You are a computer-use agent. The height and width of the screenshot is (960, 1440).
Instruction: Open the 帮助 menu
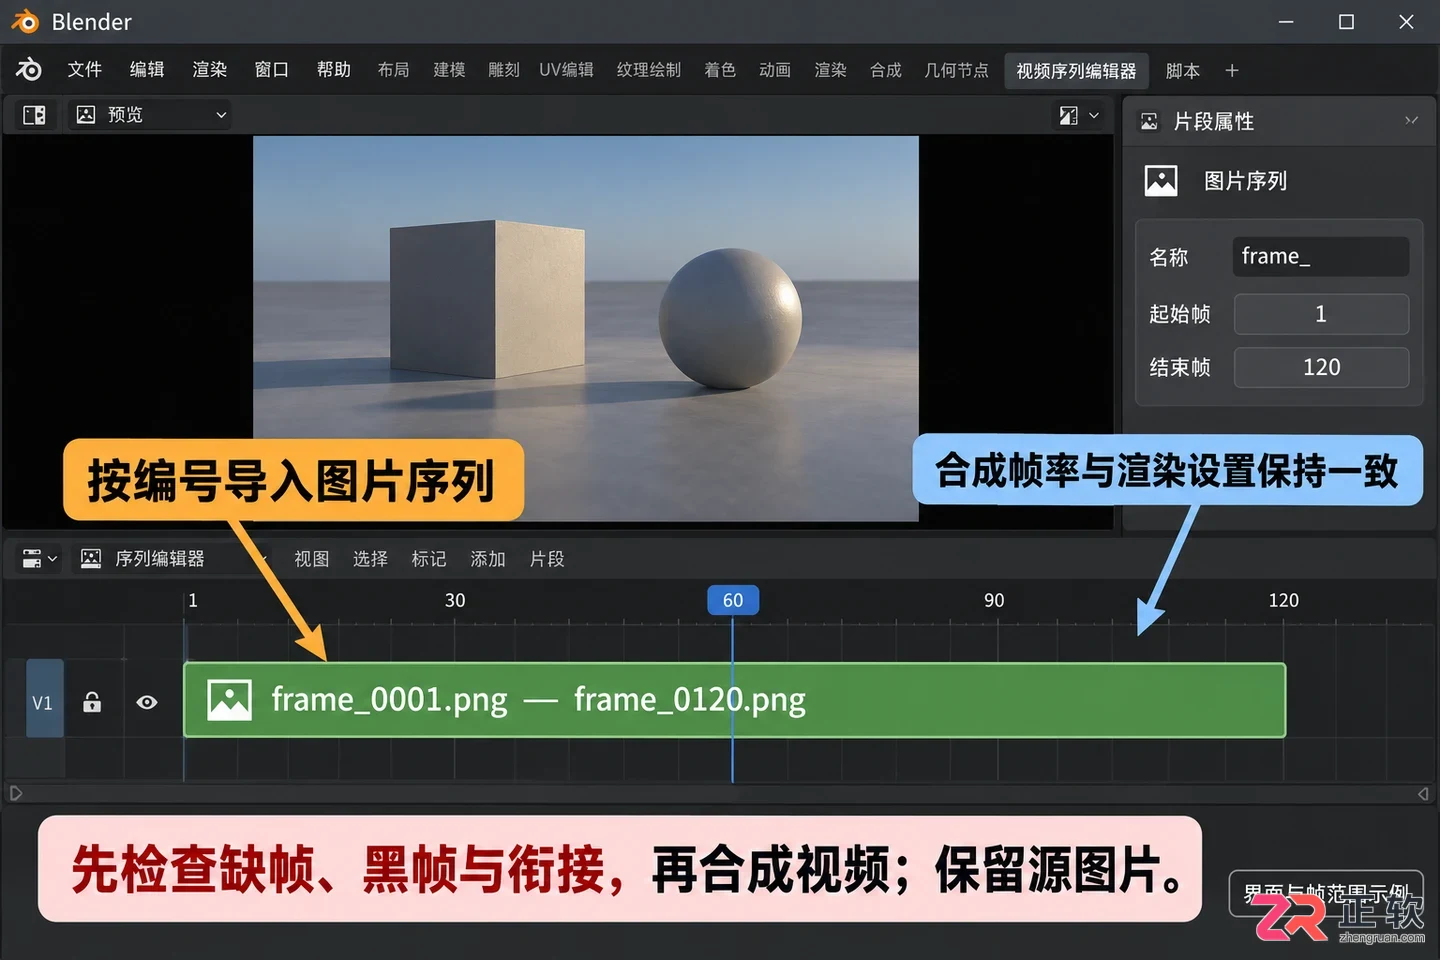pyautogui.click(x=334, y=69)
